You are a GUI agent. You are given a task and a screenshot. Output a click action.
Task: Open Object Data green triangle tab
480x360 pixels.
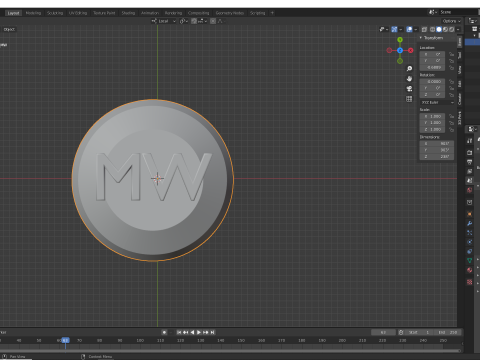[469, 261]
